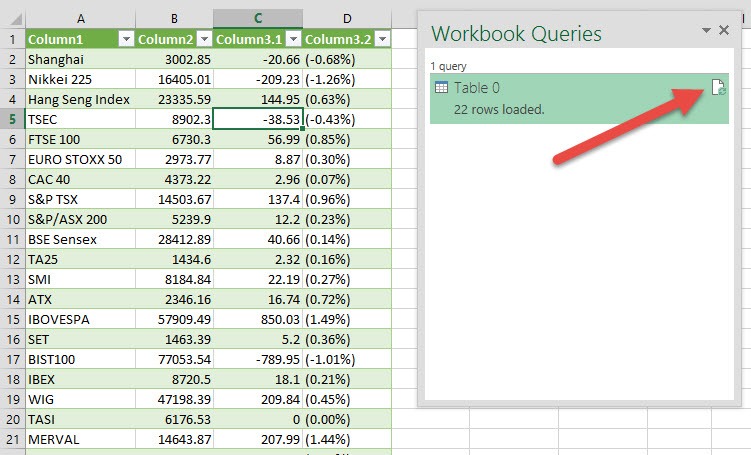Open the Workbook Queries pane options arrow
Viewport: 751px width, 455px height.
tap(706, 30)
